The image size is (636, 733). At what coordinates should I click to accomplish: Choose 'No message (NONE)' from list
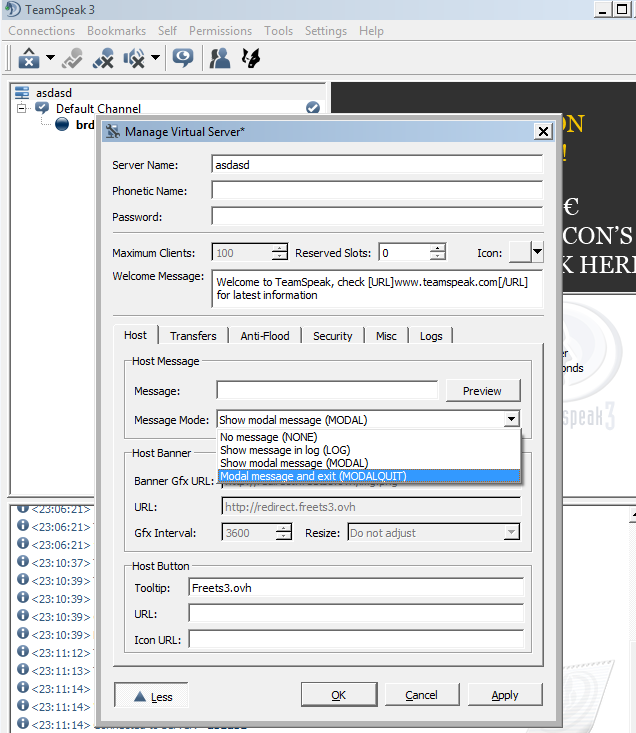369,437
